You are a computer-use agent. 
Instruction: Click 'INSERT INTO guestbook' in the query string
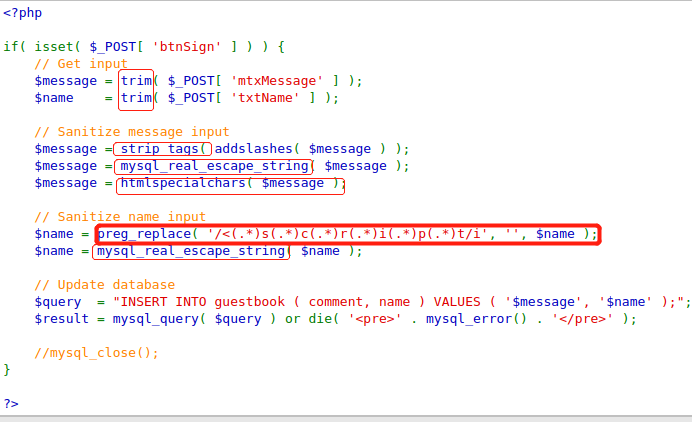(203, 302)
